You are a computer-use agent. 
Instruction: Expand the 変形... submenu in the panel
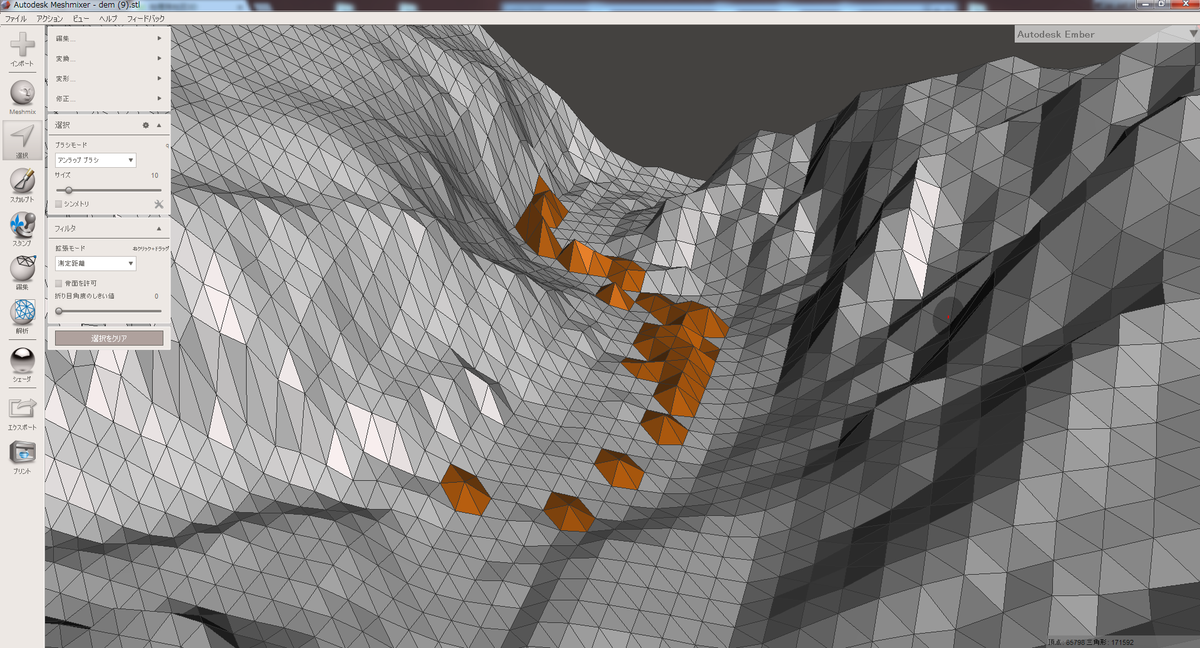click(x=108, y=78)
